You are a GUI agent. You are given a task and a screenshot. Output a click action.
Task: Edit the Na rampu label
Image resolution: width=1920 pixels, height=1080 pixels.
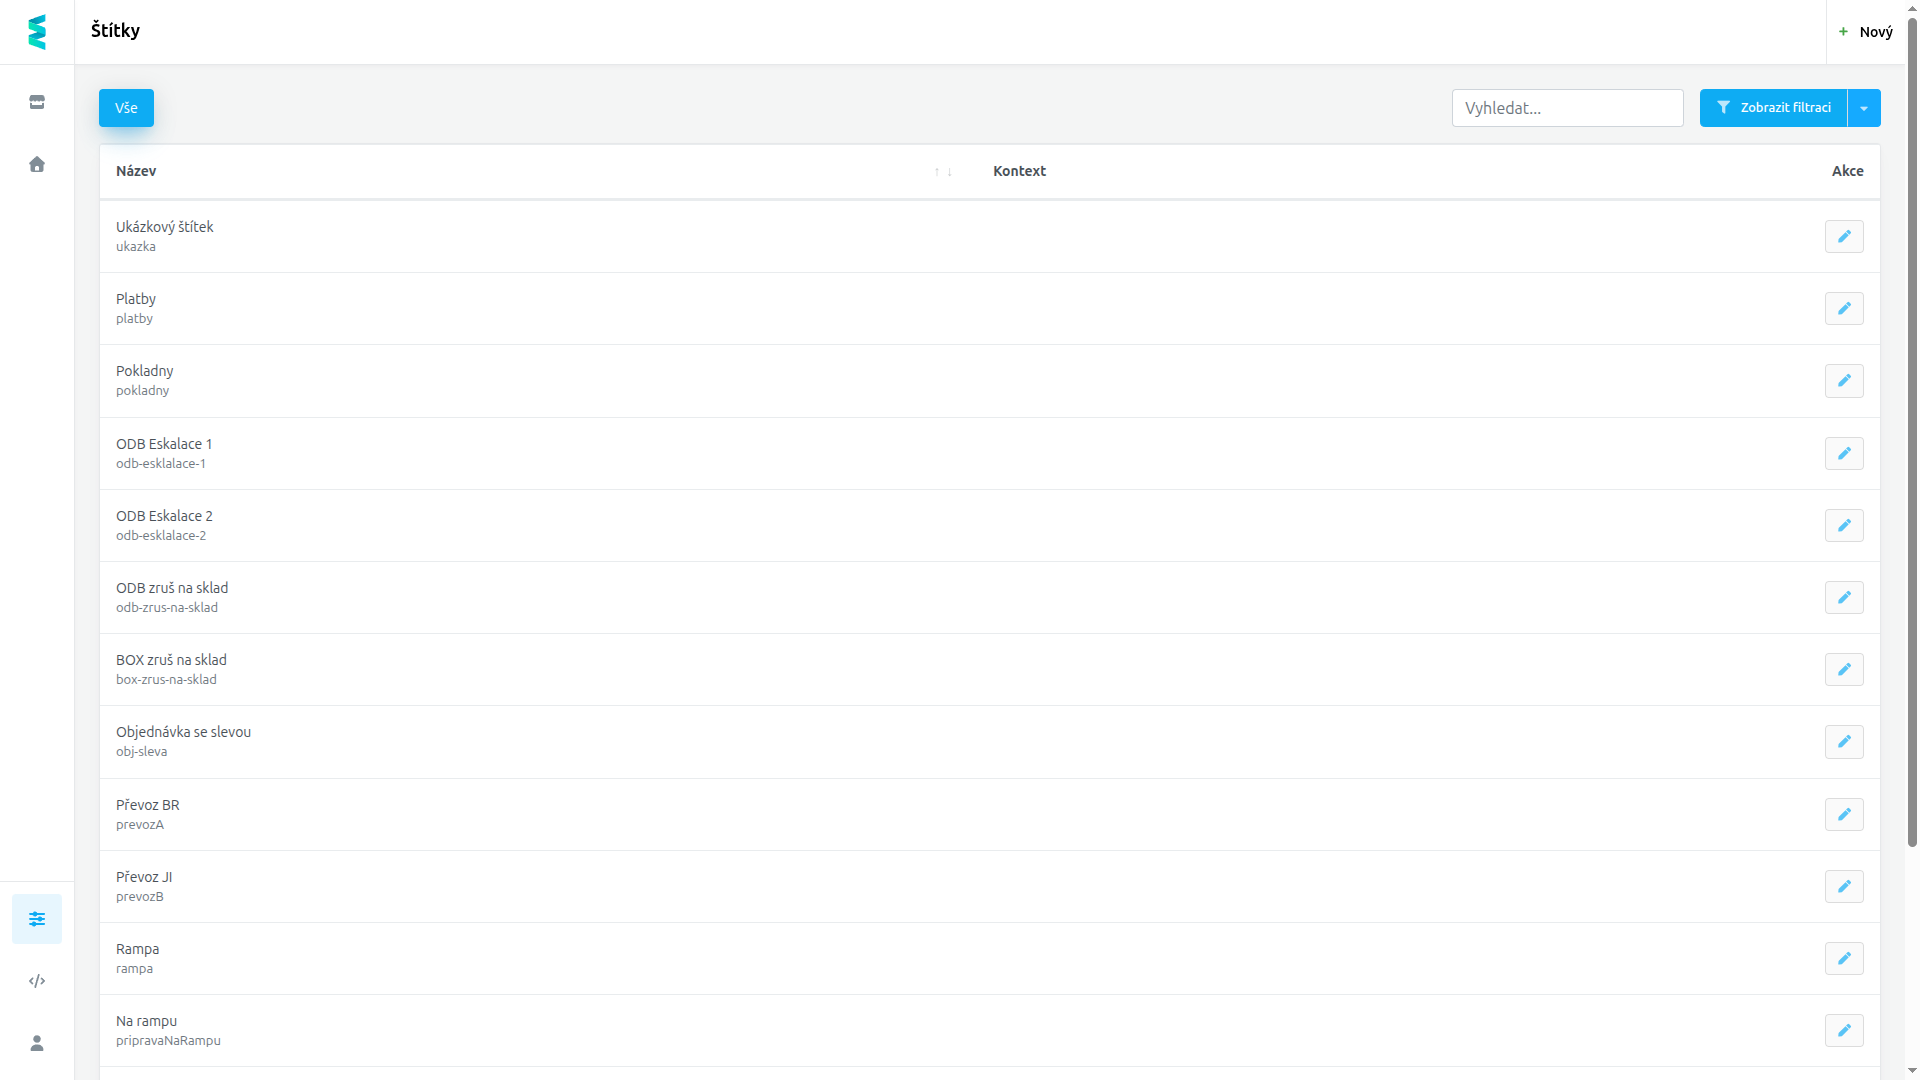pos(1844,1031)
